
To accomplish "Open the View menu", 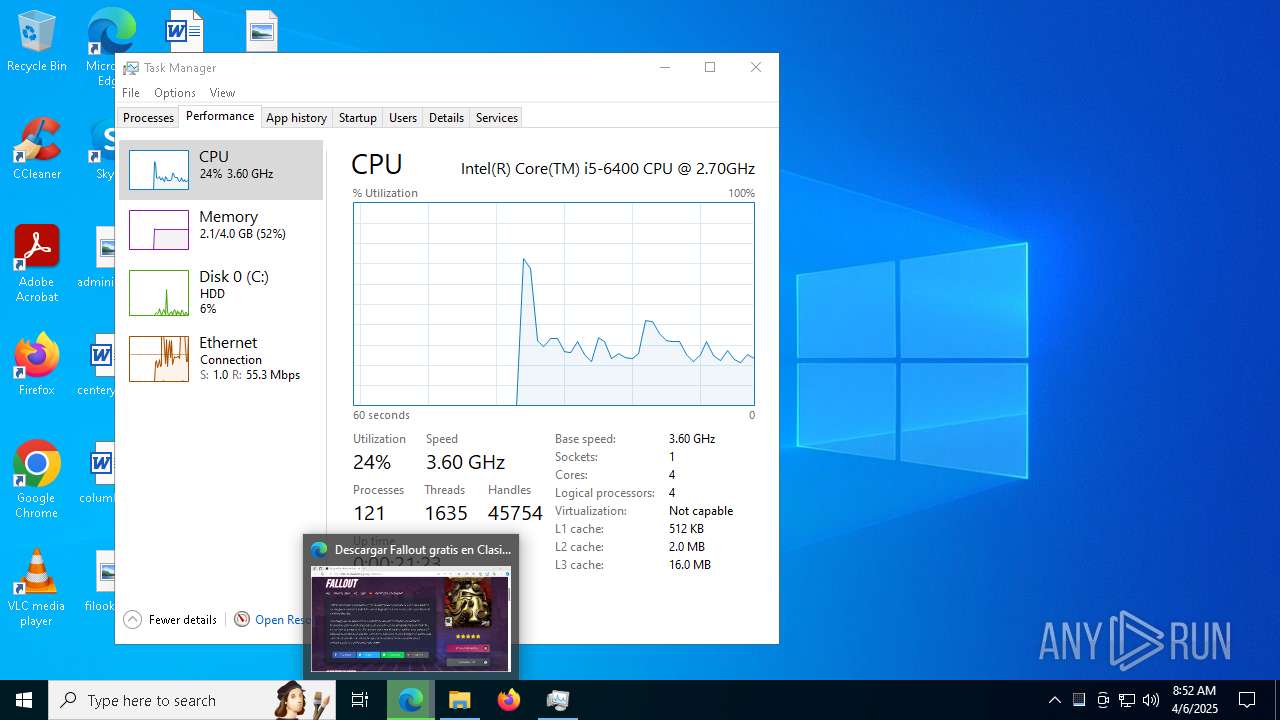I will [x=222, y=93].
